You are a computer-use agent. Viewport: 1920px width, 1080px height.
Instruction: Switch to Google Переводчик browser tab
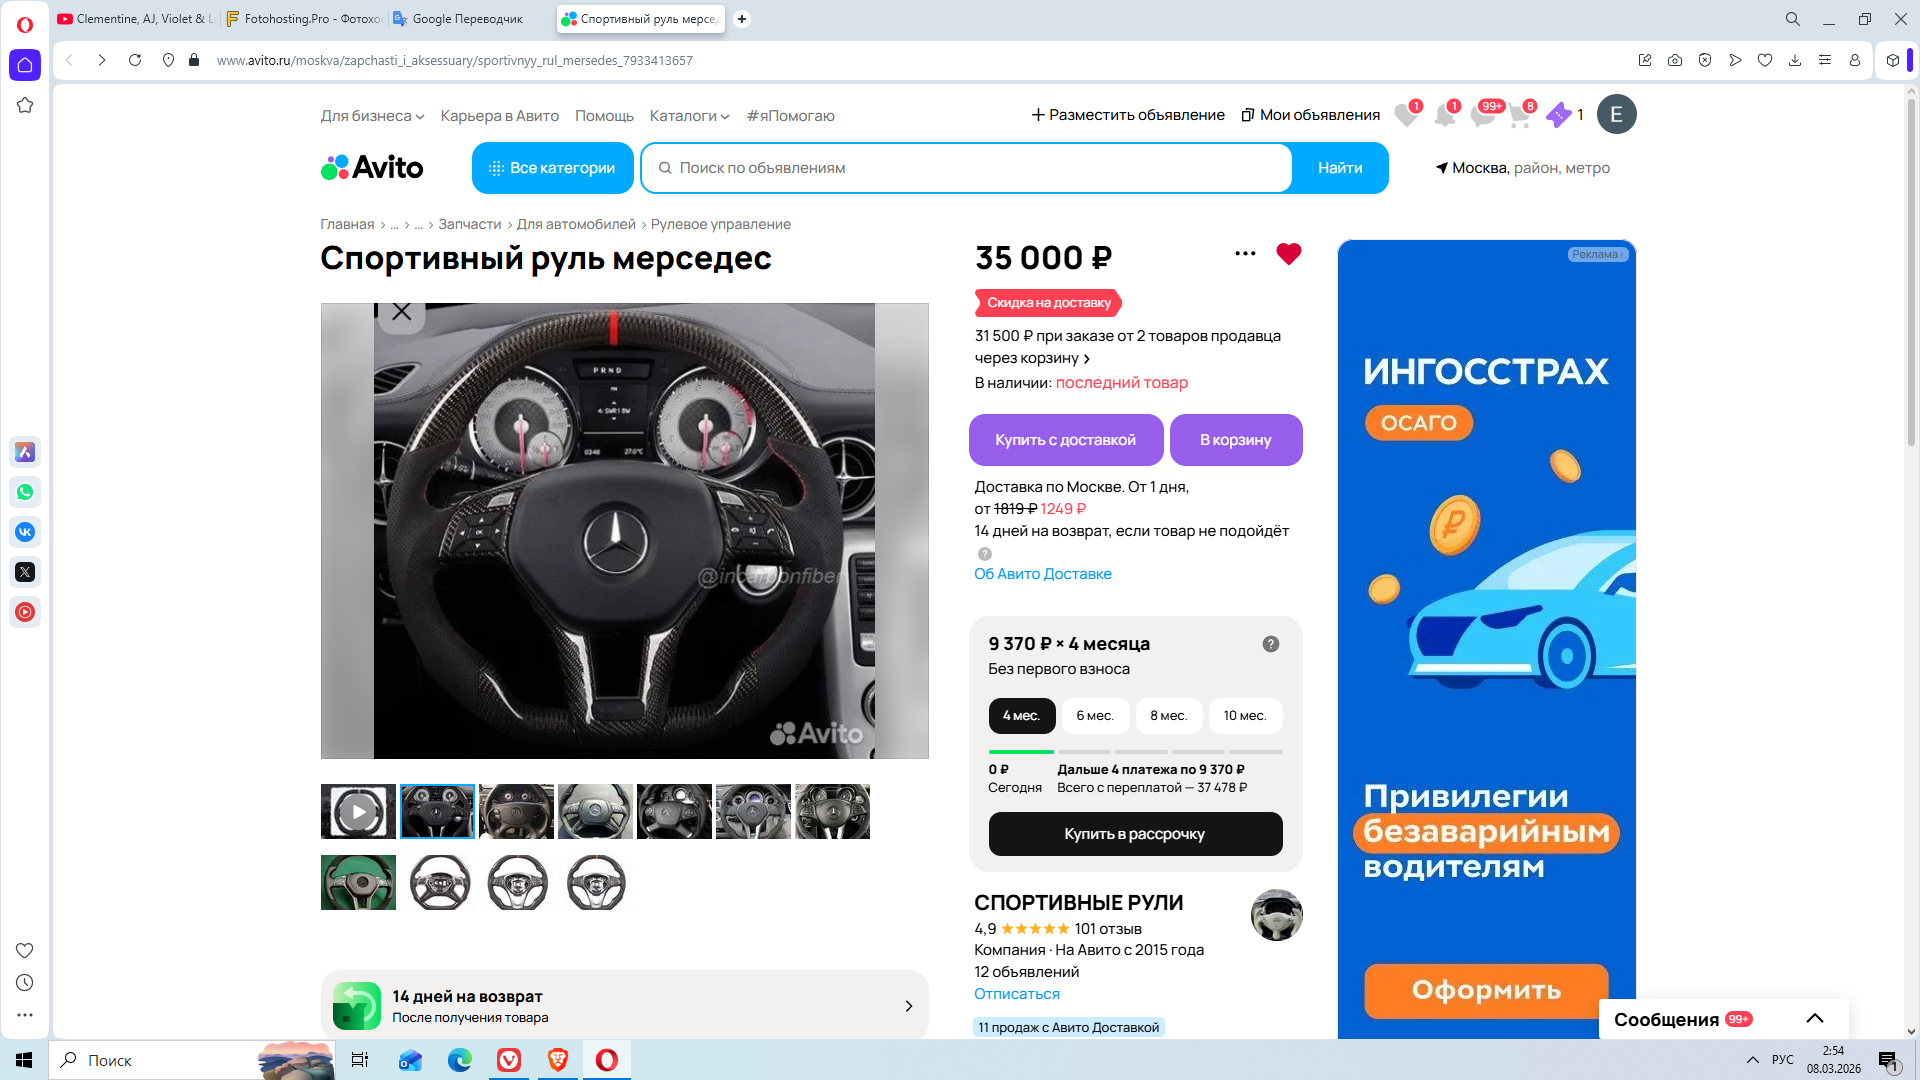(x=467, y=19)
